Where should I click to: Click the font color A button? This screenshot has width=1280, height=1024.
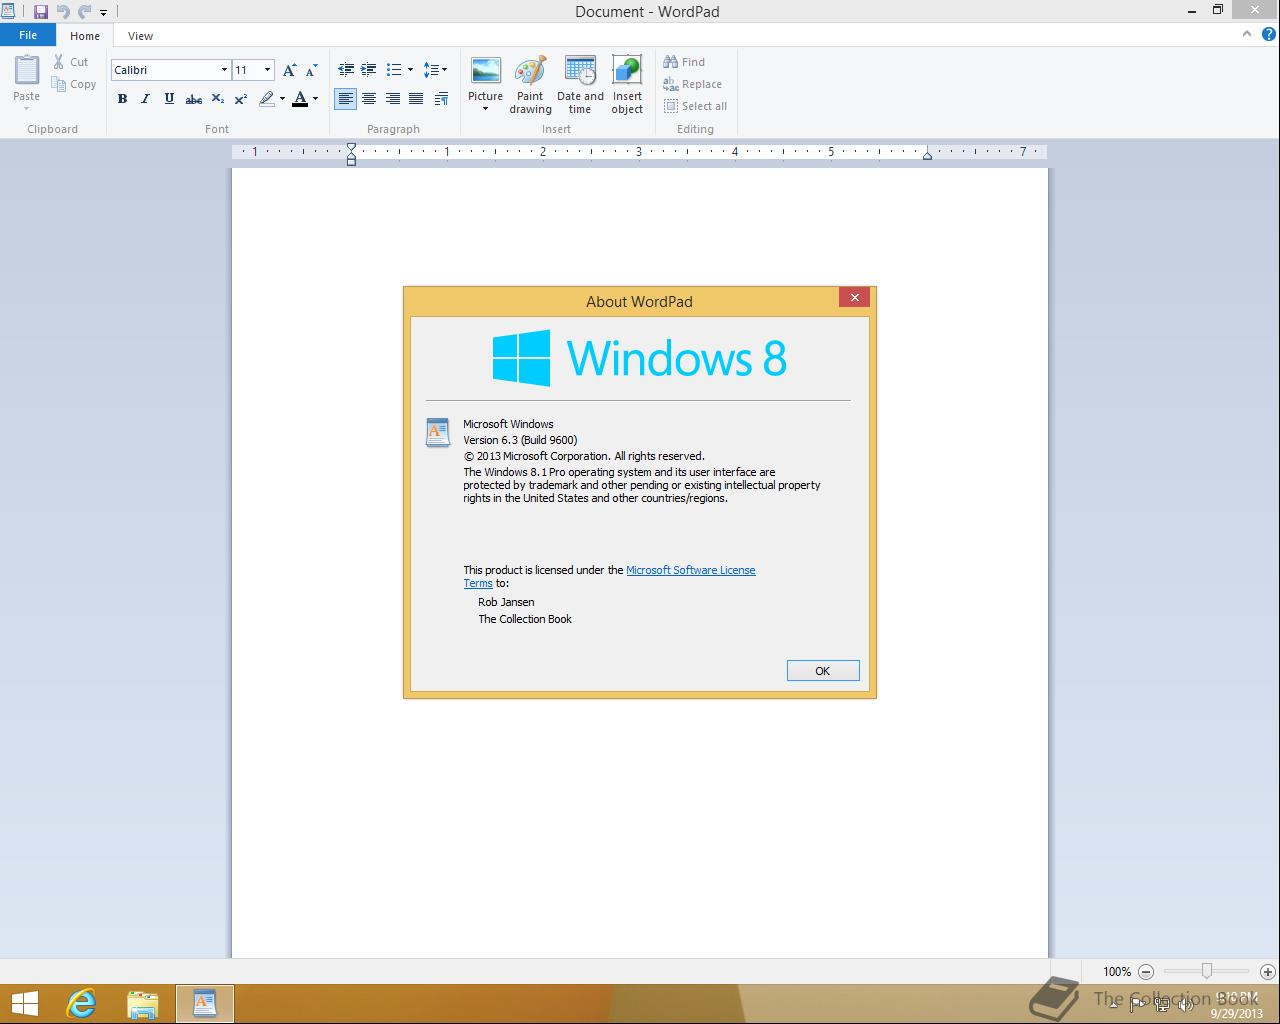(300, 99)
